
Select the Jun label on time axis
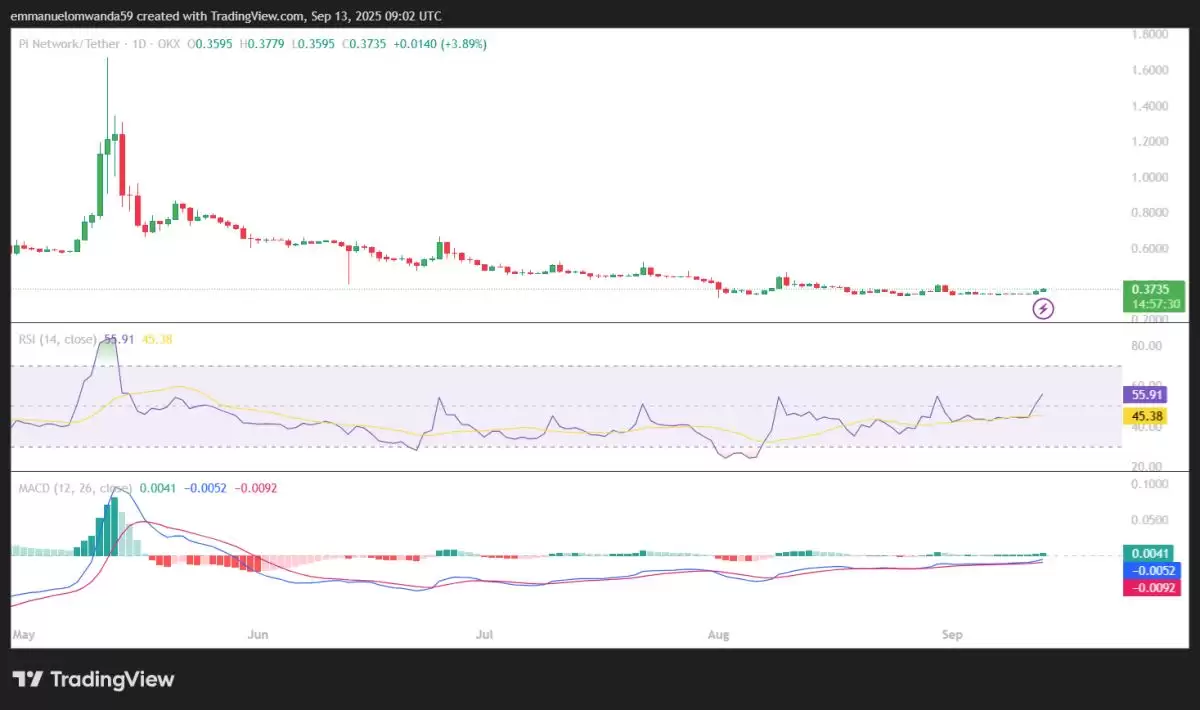click(259, 634)
